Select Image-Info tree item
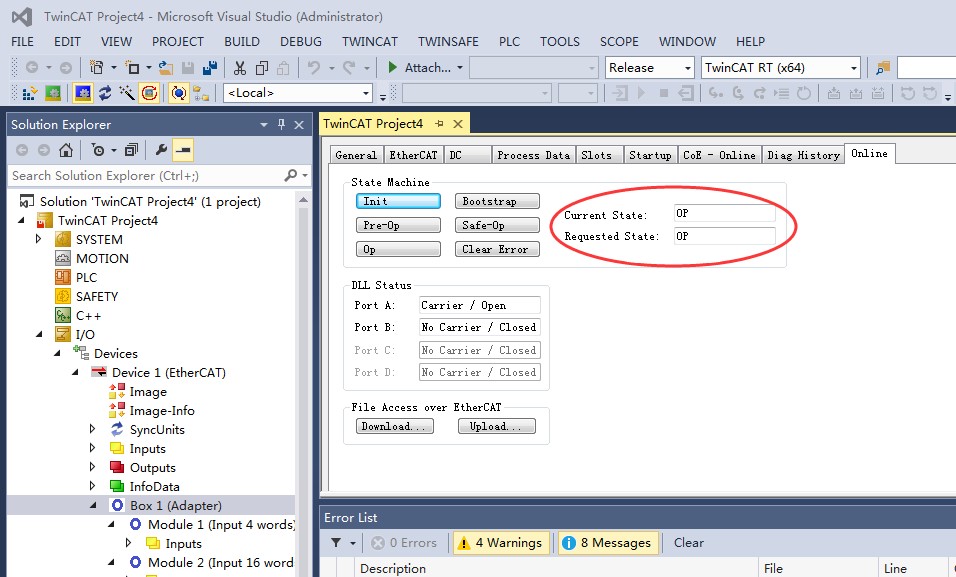 [162, 410]
